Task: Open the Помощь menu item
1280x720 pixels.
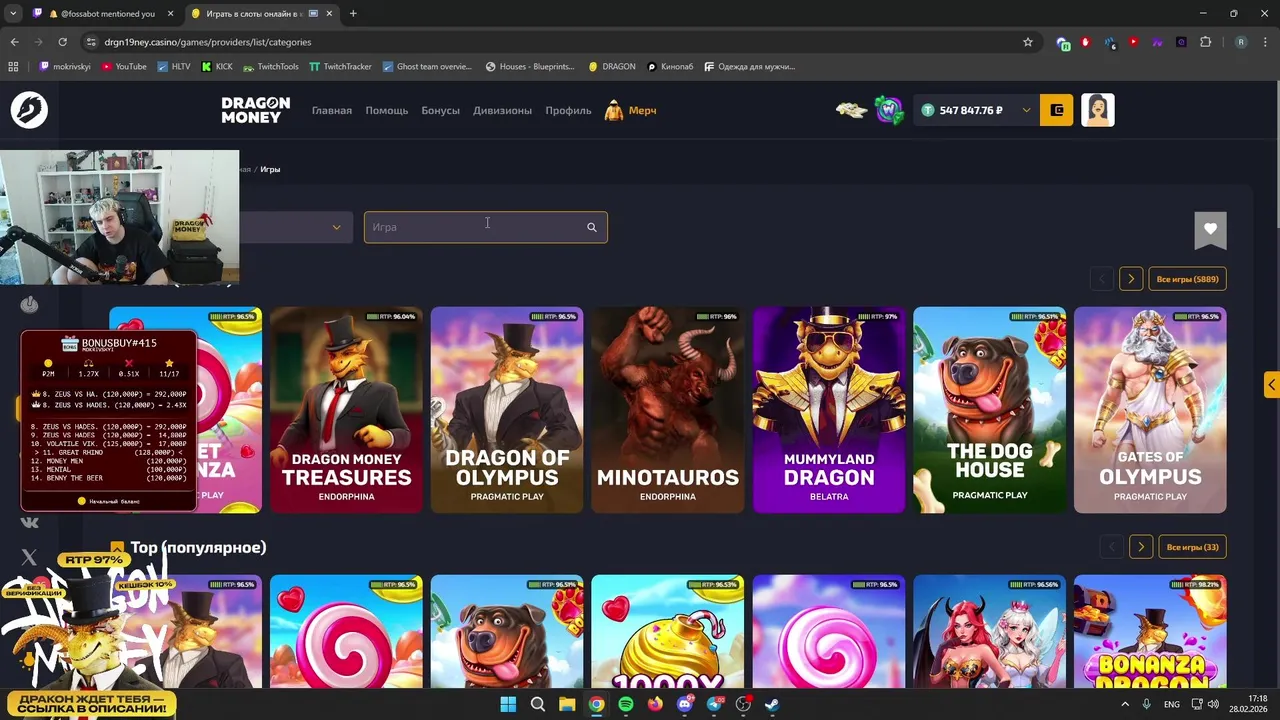Action: point(387,110)
